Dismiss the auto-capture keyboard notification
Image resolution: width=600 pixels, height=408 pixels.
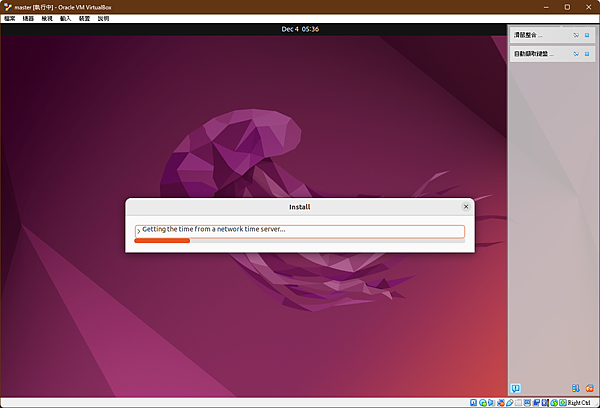(587, 54)
